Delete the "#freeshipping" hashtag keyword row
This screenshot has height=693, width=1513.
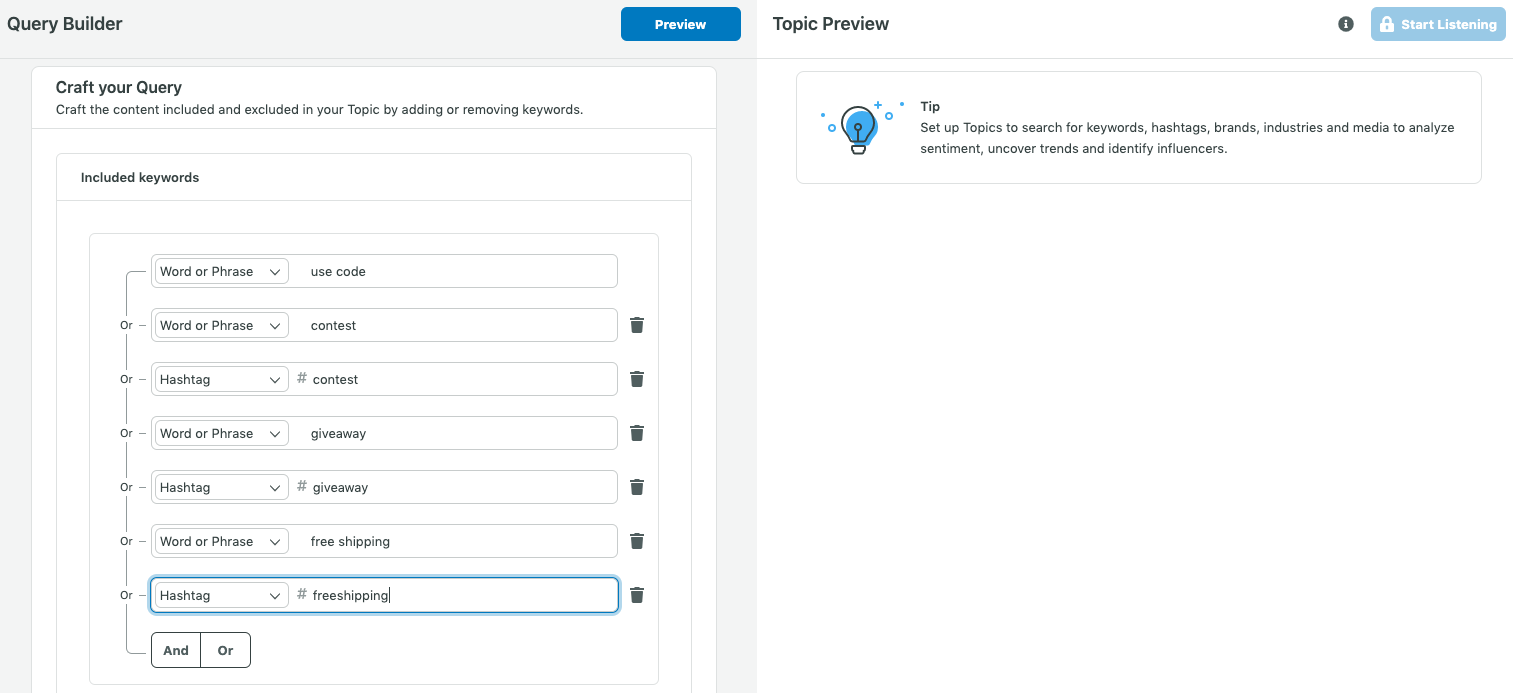click(637, 595)
